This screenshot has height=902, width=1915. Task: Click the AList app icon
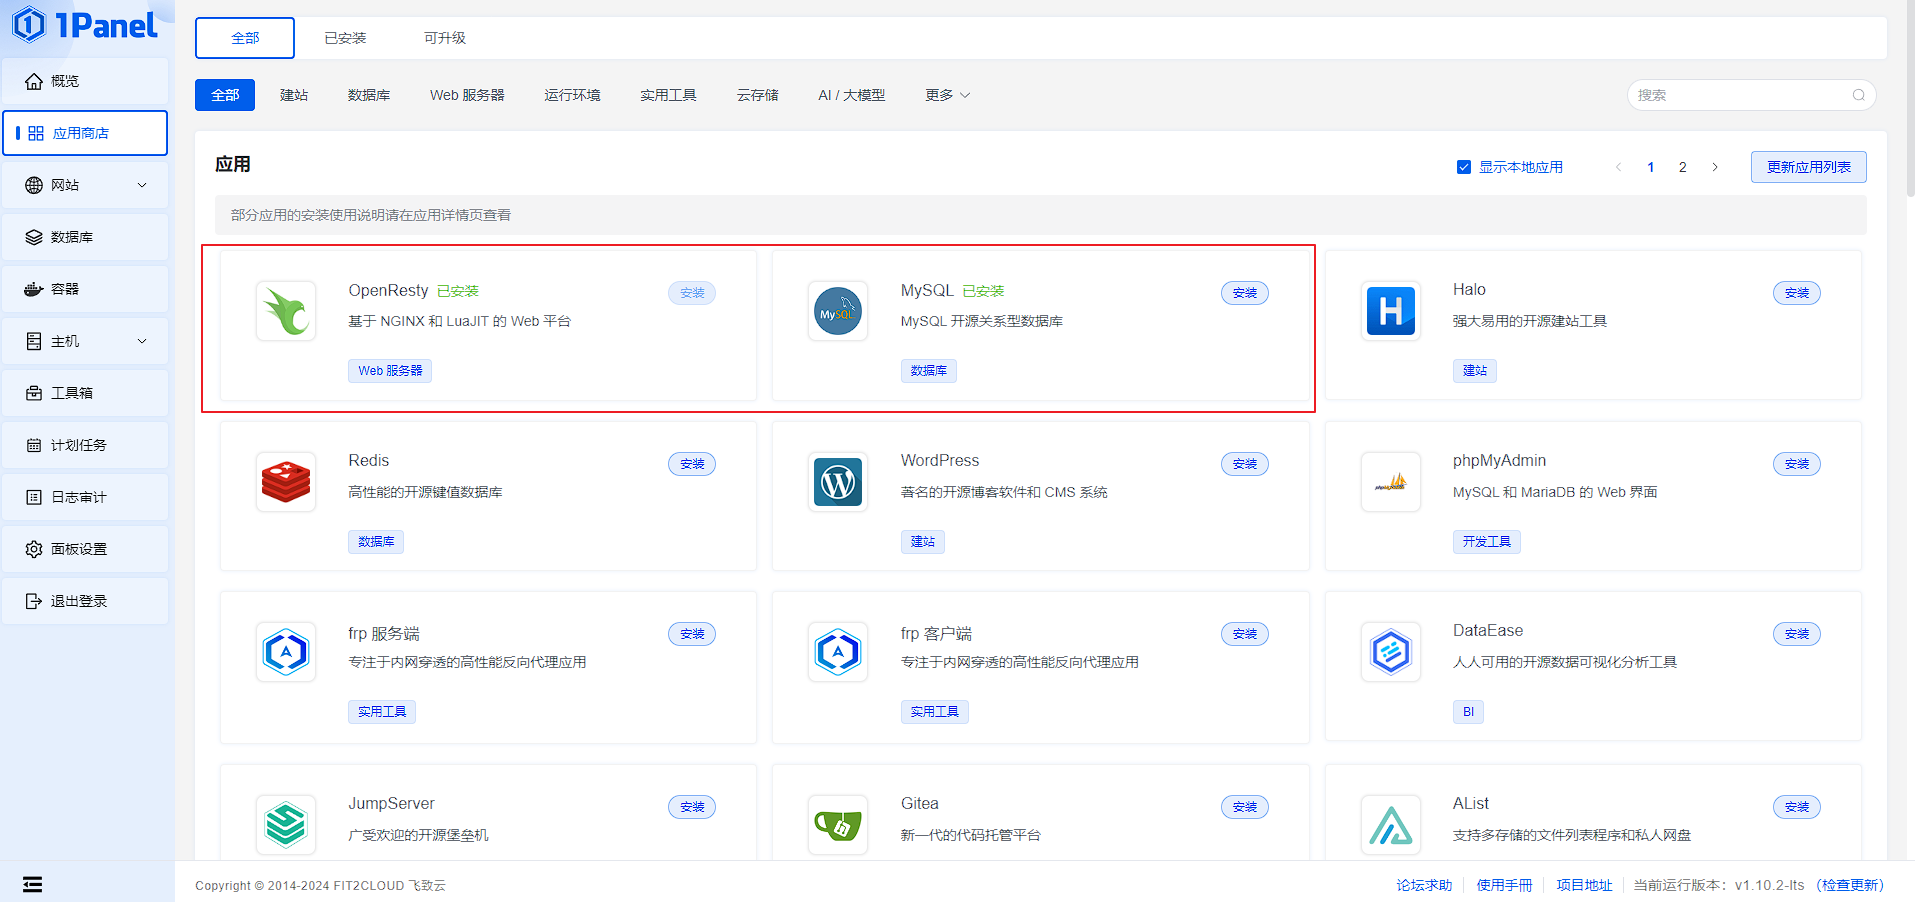pyautogui.click(x=1391, y=825)
